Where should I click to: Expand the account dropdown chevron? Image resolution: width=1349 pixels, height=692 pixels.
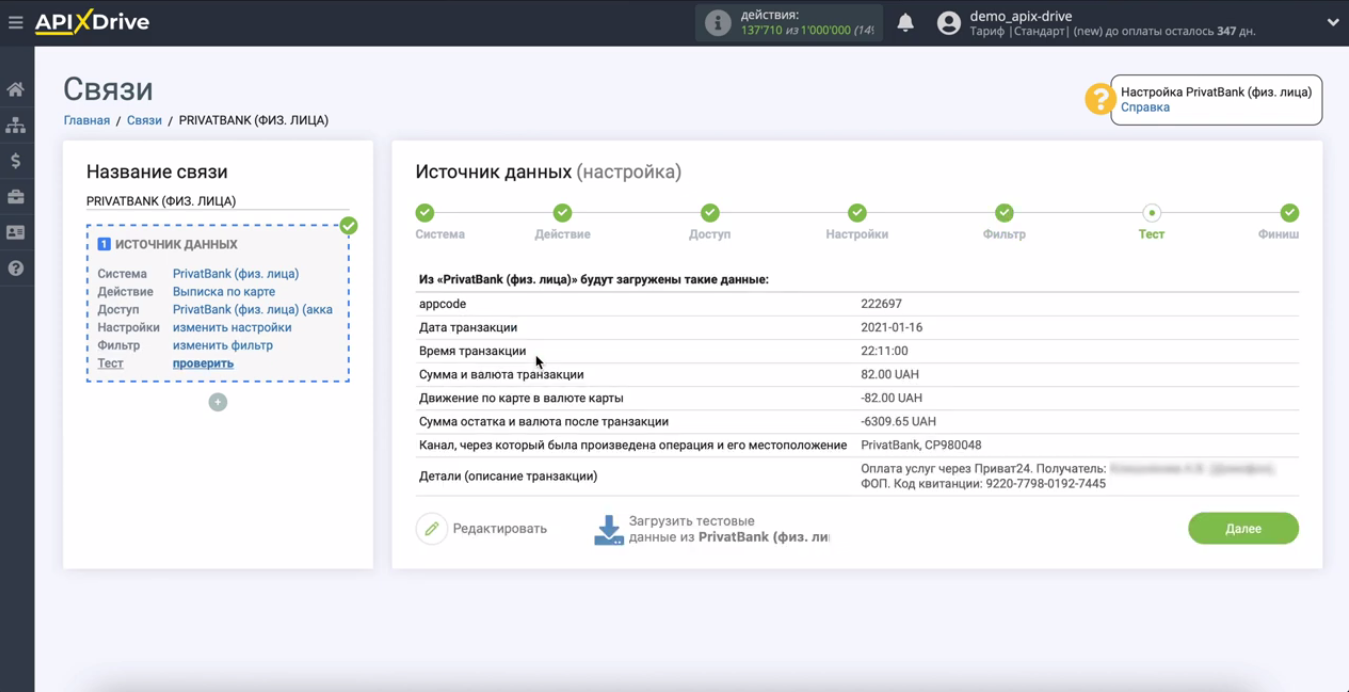(x=1332, y=22)
